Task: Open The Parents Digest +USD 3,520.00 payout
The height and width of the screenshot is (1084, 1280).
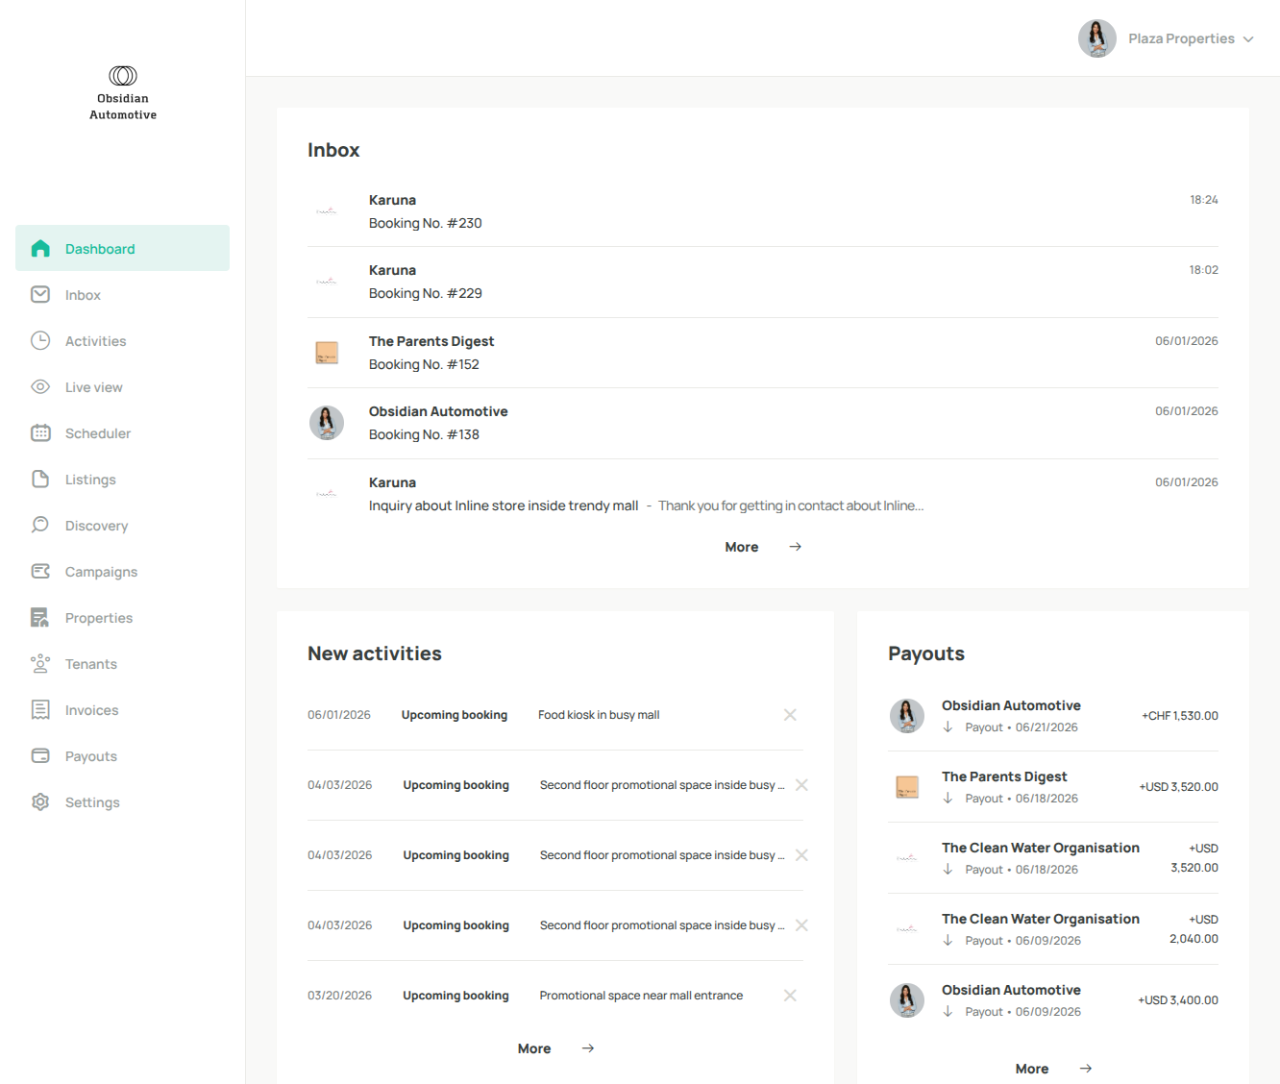Action: (x=1053, y=787)
